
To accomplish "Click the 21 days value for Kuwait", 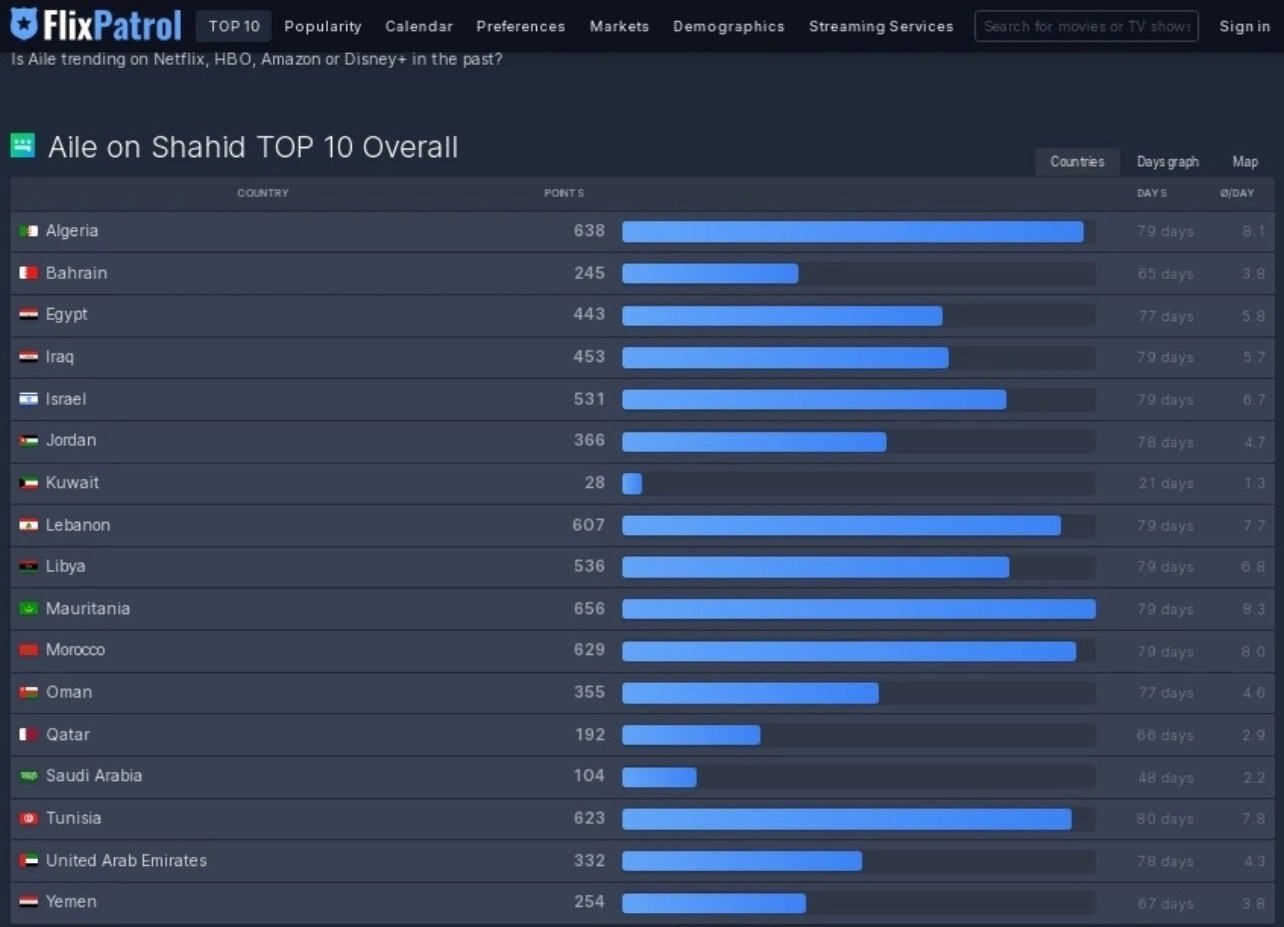I will [x=1166, y=484].
